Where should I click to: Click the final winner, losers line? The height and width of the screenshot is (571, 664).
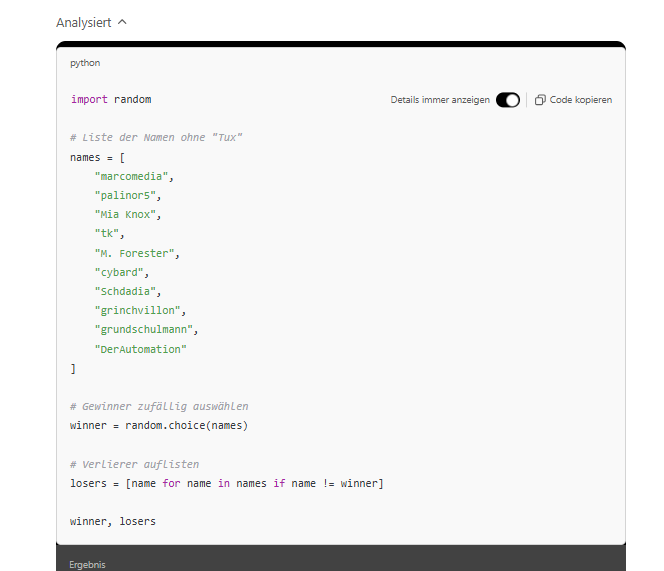(113, 522)
